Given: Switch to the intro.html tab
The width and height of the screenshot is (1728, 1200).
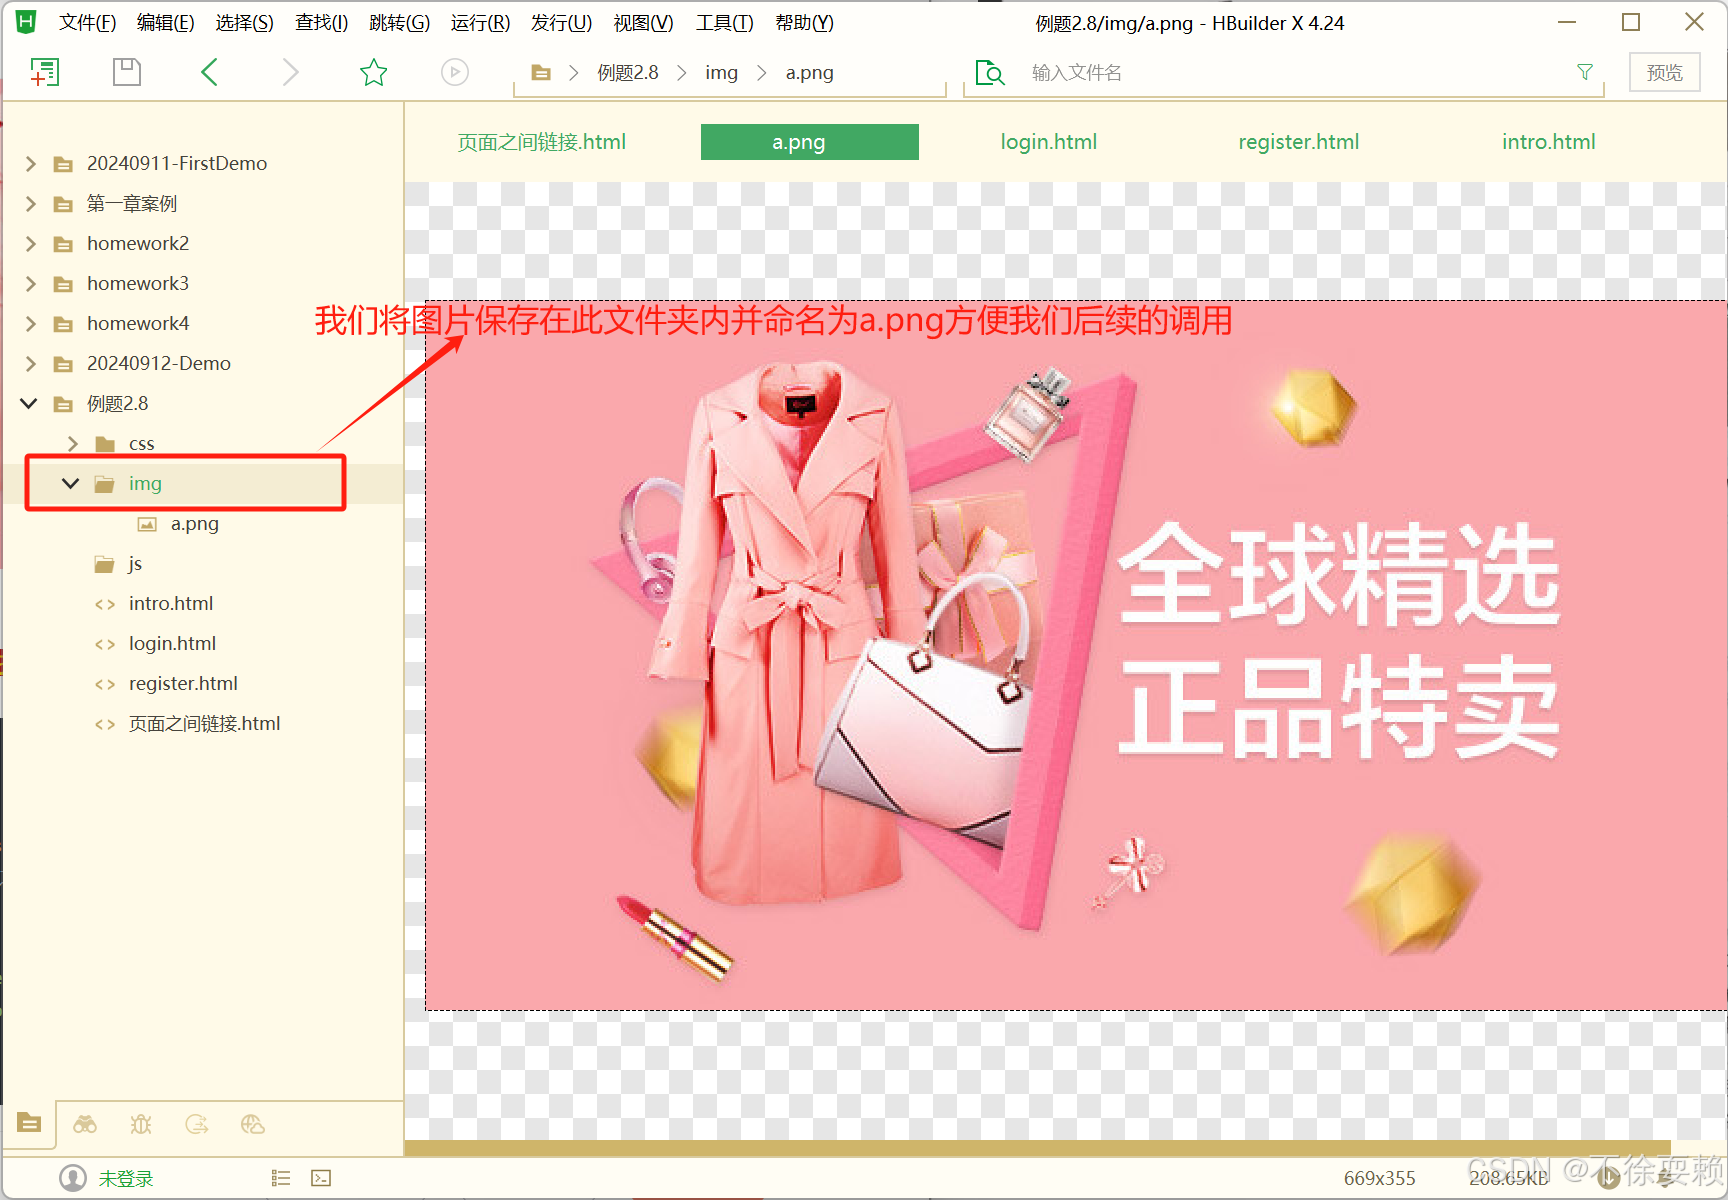Looking at the screenshot, I should click(1549, 142).
